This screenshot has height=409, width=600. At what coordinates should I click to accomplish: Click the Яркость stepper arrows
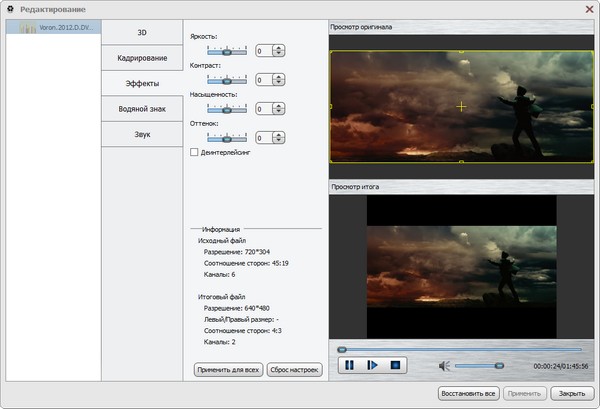[x=277, y=50]
